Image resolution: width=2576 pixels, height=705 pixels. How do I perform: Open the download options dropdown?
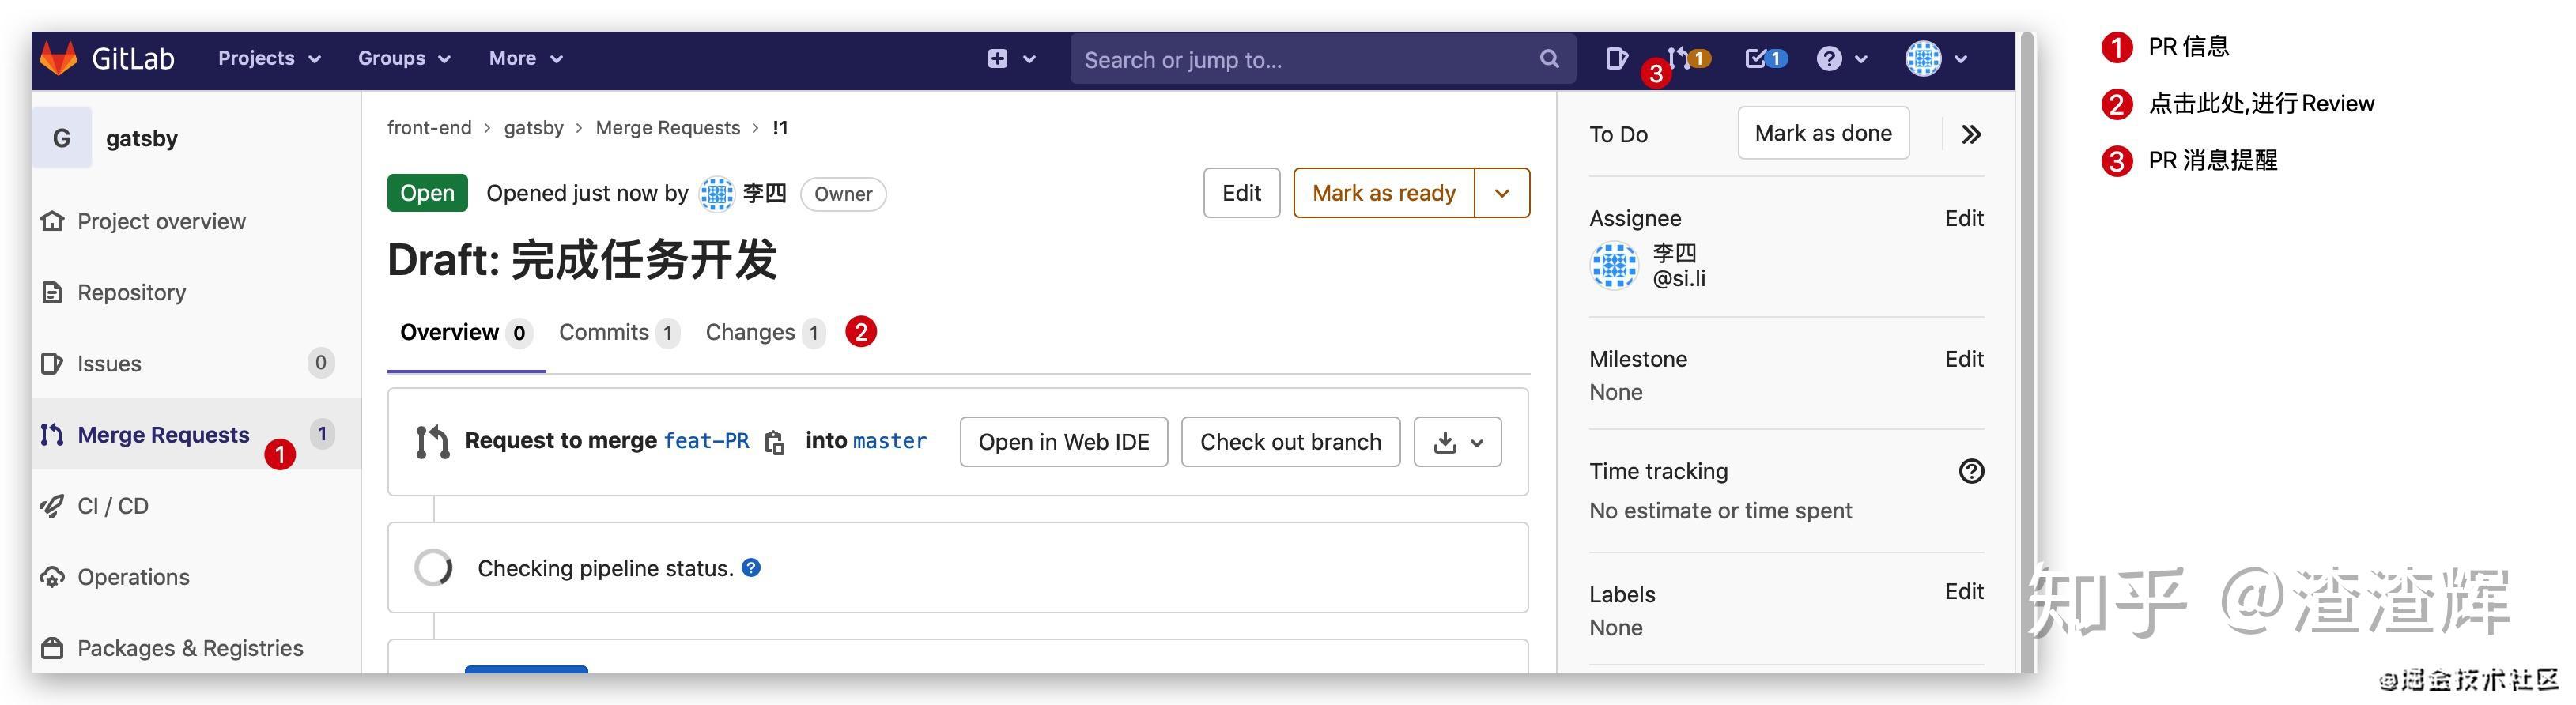pos(1457,442)
